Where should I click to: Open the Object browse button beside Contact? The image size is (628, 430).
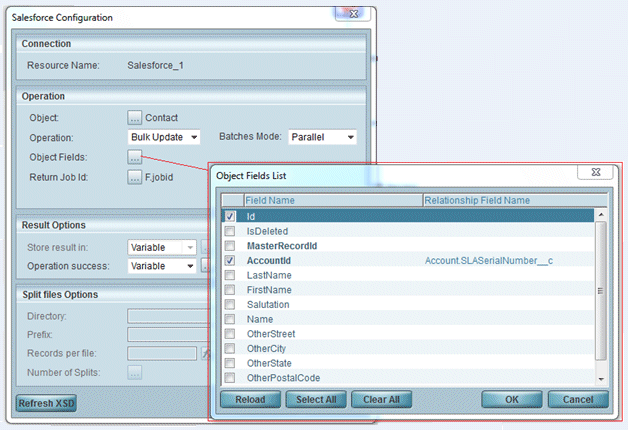click(135, 118)
